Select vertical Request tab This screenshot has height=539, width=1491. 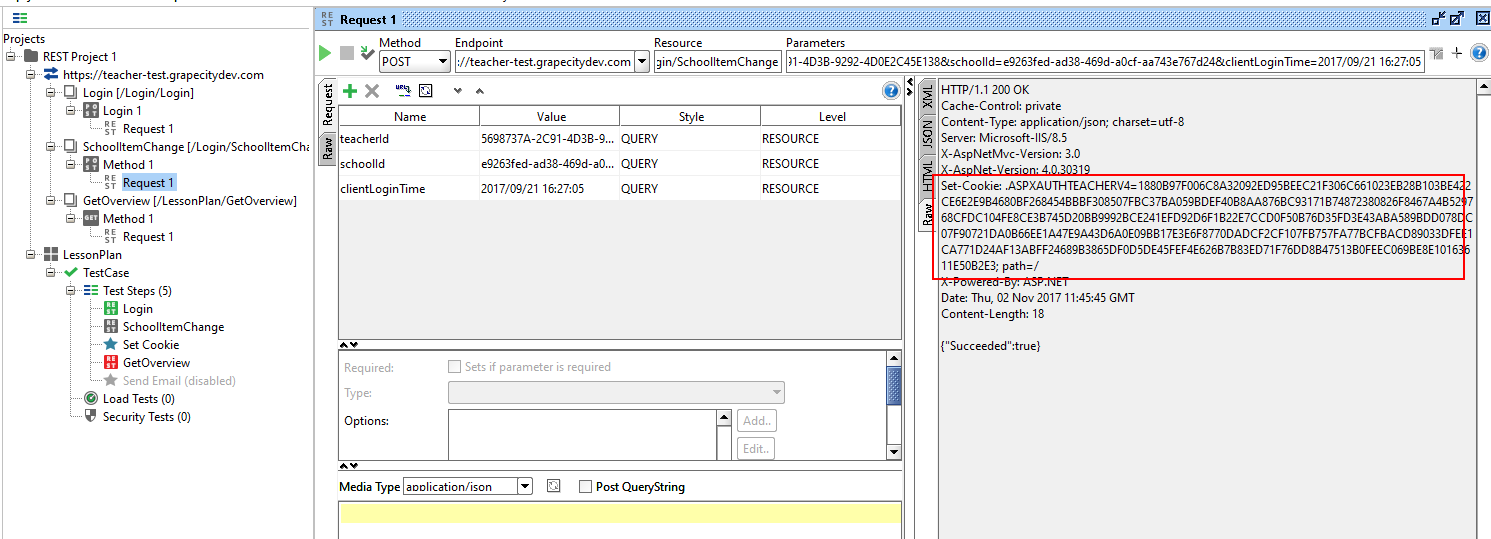point(327,105)
